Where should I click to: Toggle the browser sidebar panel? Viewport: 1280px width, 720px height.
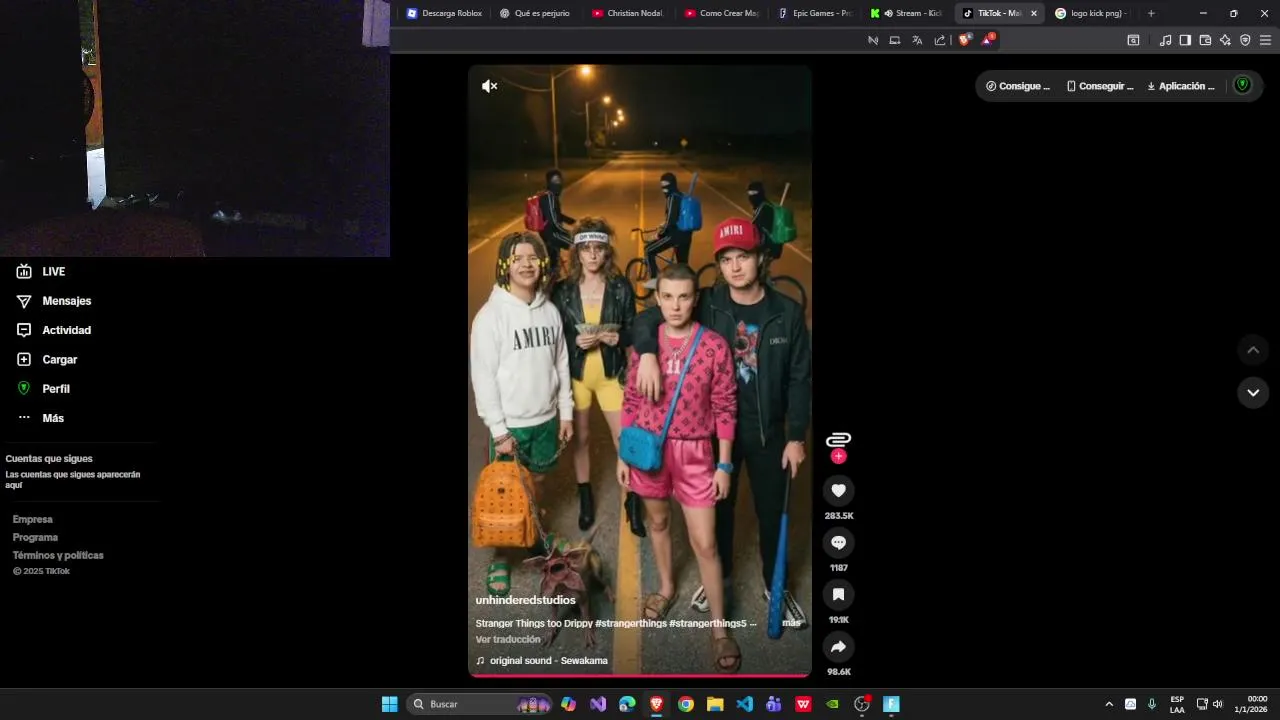(1185, 40)
